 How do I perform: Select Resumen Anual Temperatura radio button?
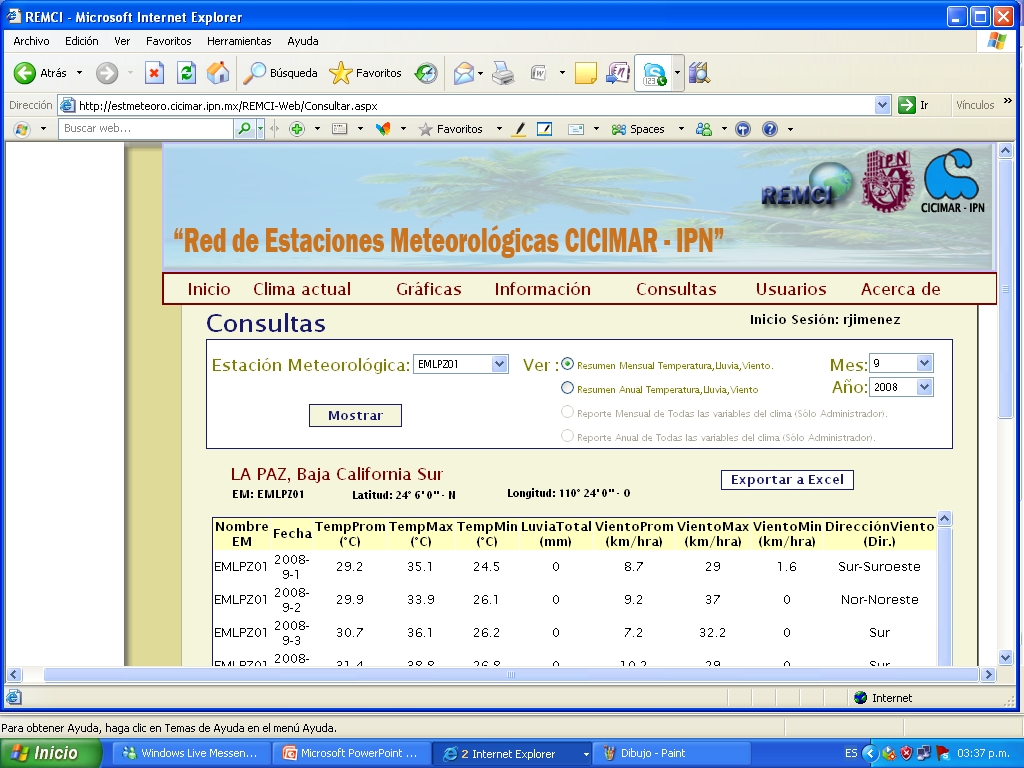coord(568,388)
